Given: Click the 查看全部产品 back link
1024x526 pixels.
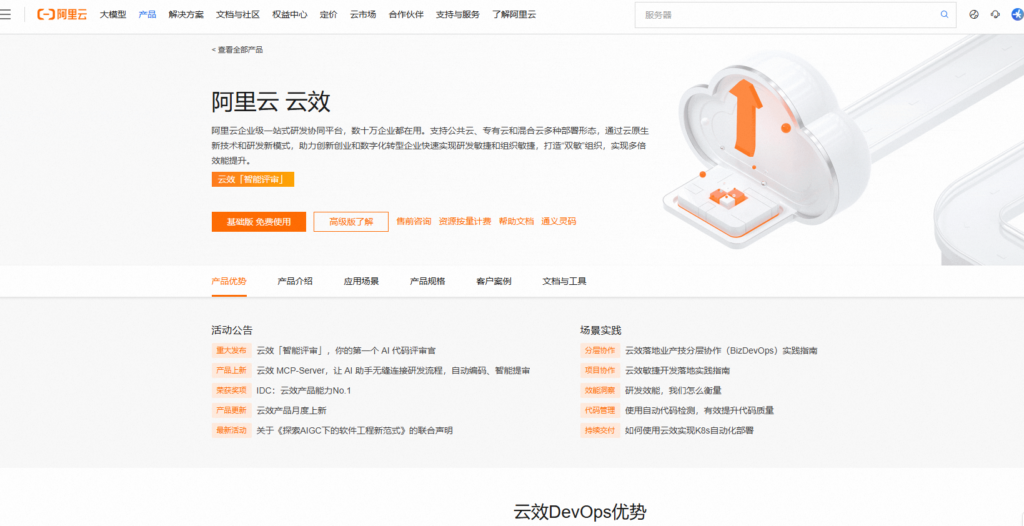Looking at the screenshot, I should click(238, 49).
